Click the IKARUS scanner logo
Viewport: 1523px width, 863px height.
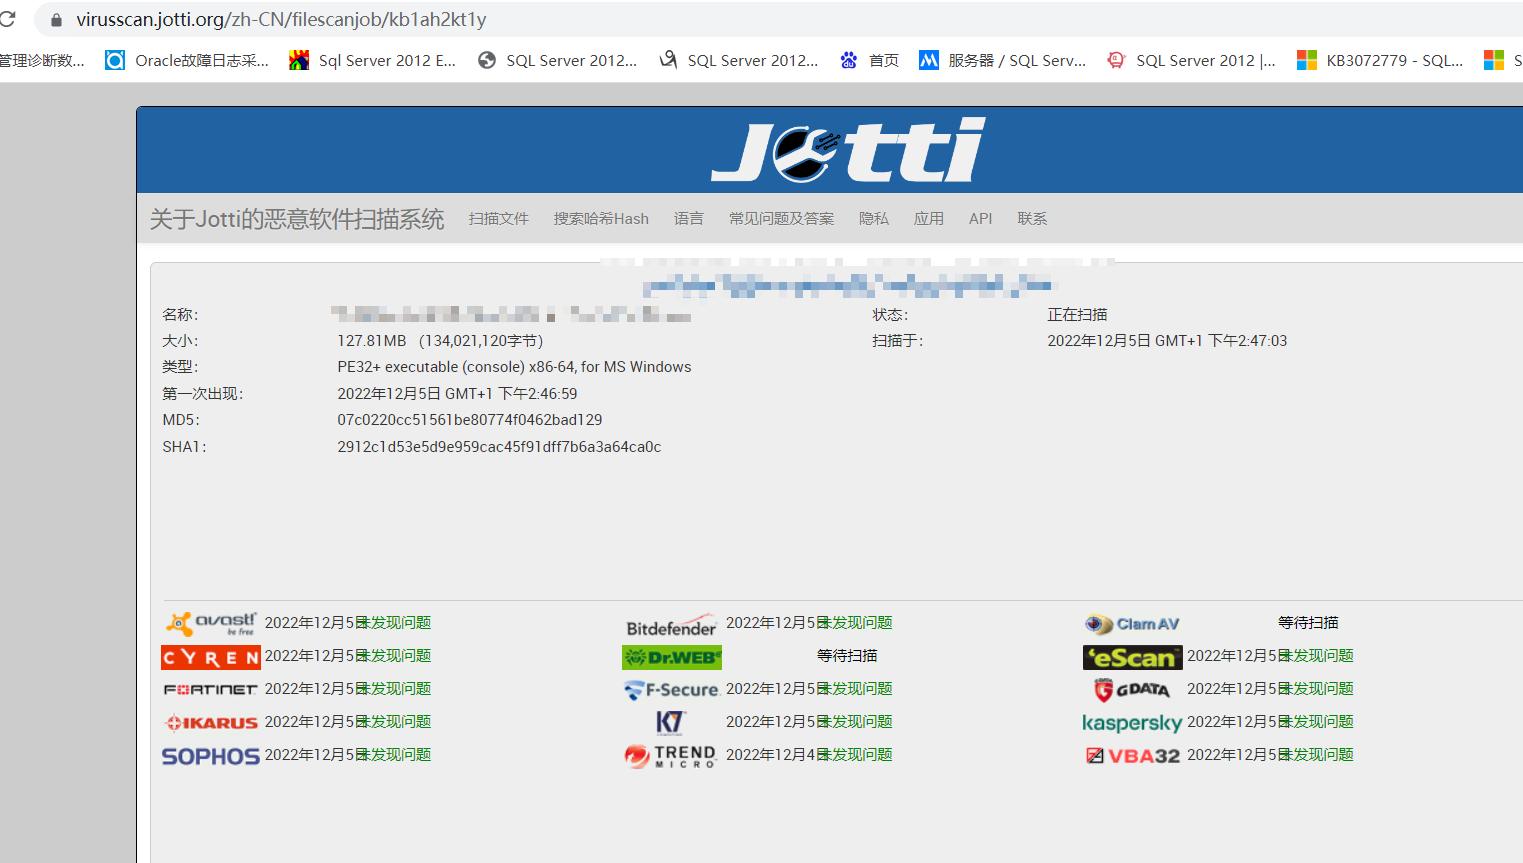pyautogui.click(x=211, y=722)
